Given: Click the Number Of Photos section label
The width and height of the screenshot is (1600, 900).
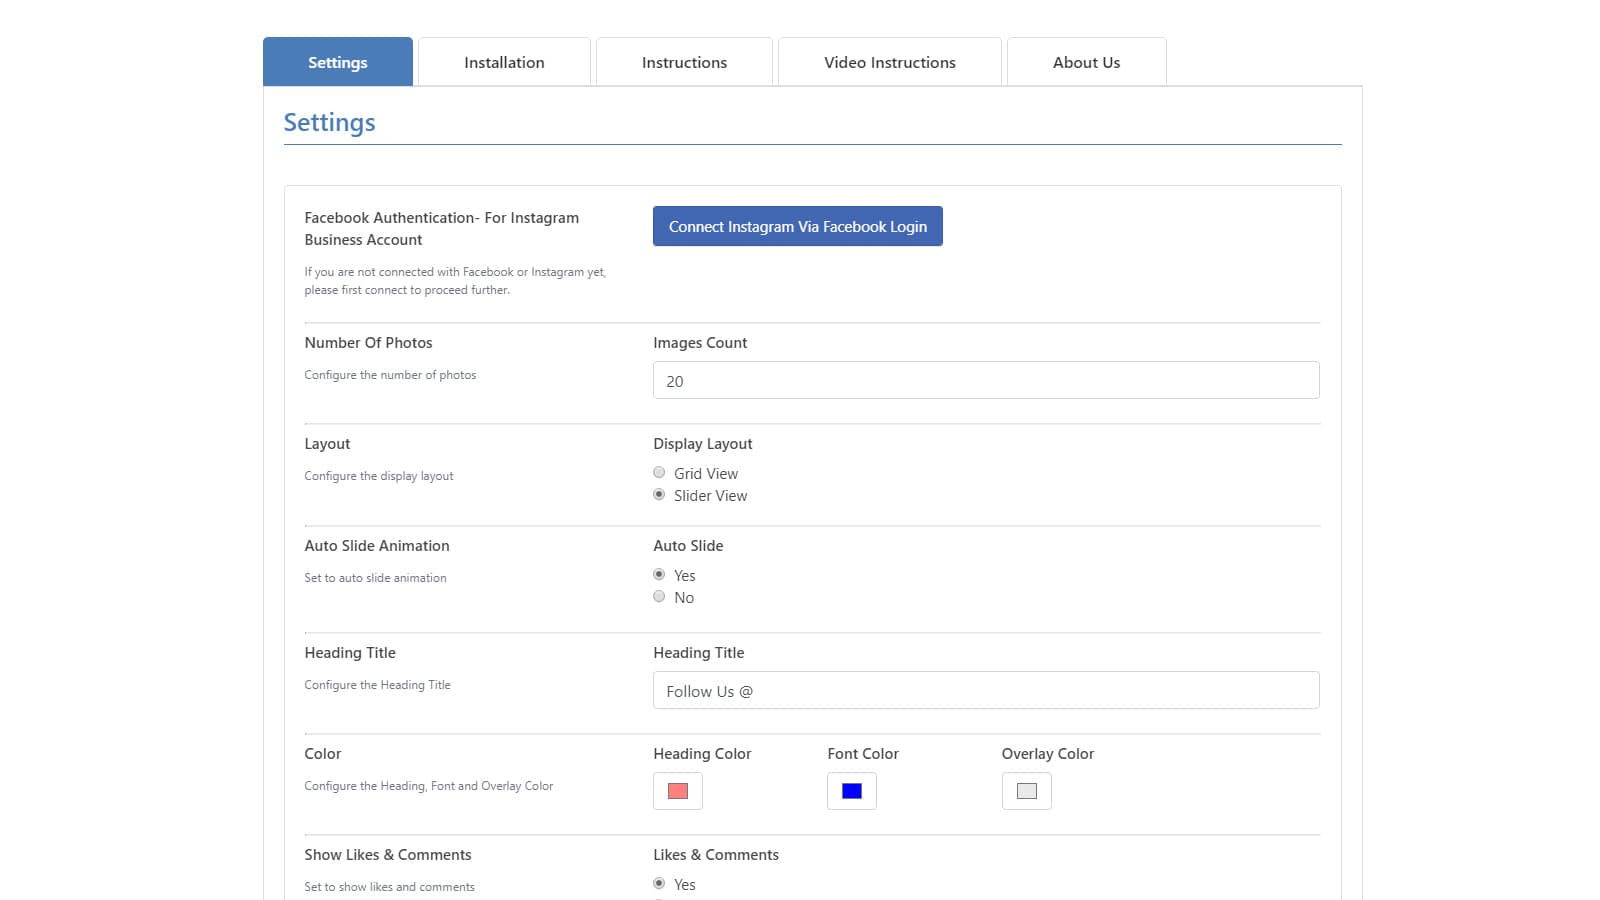Looking at the screenshot, I should tap(368, 343).
